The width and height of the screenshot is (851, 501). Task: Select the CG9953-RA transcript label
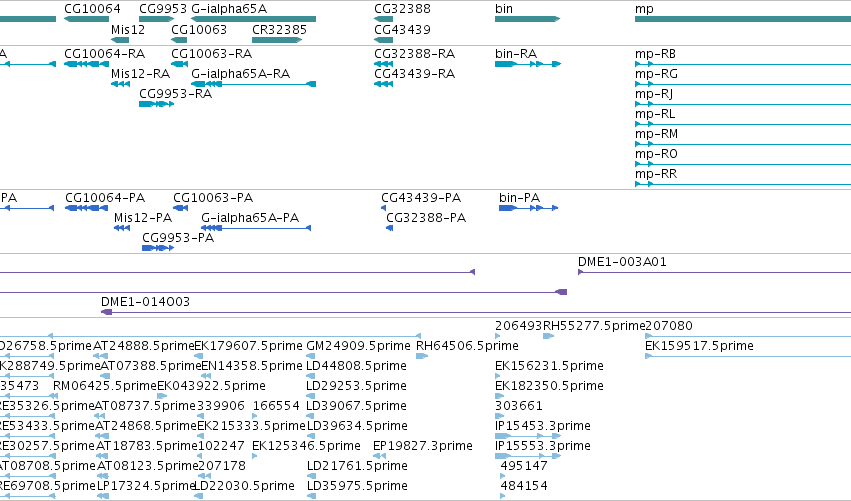tap(175, 94)
